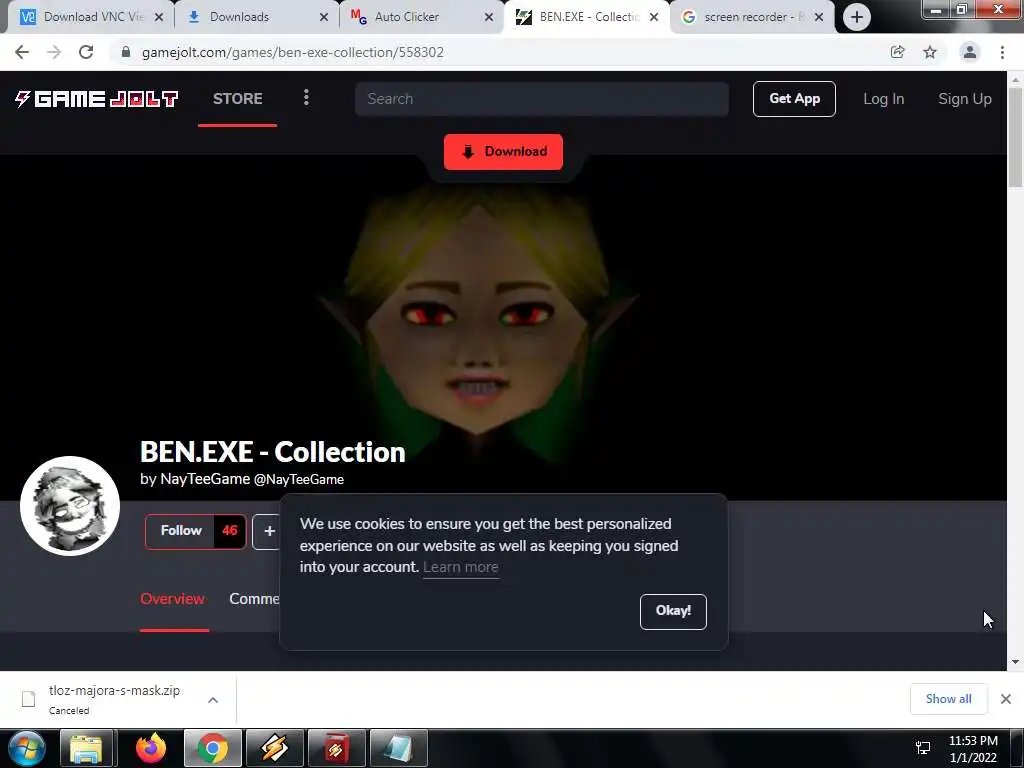Open the Windows Start menu

pos(27,748)
